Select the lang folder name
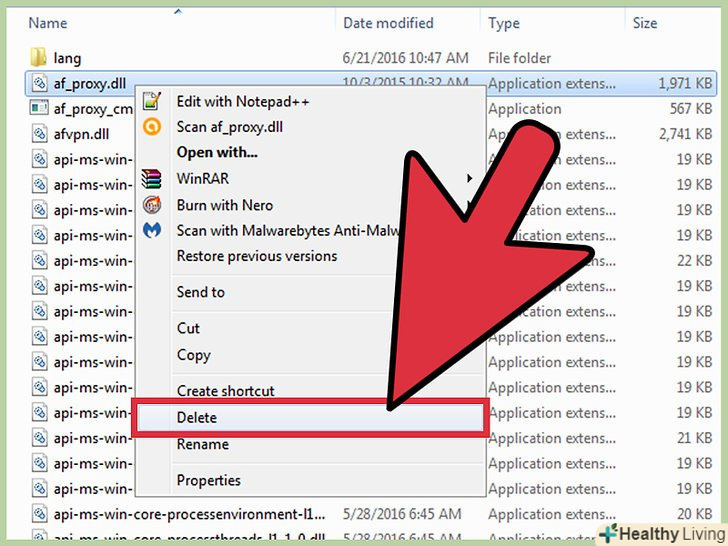The width and height of the screenshot is (728, 546). (67, 58)
